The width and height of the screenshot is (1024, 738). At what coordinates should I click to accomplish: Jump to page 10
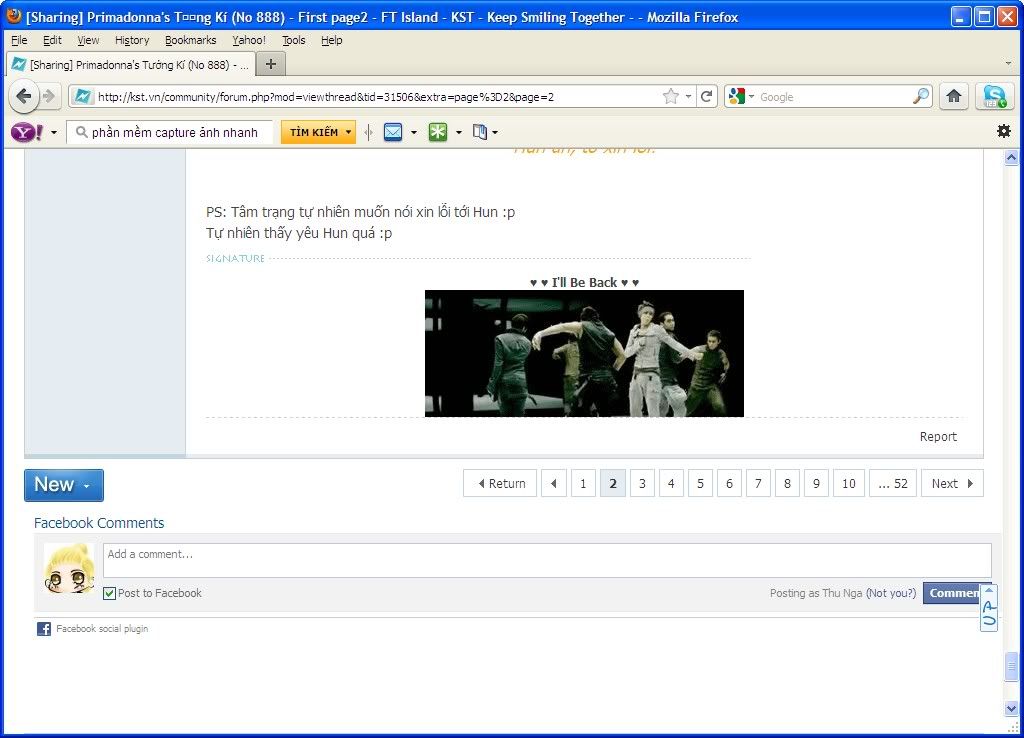[848, 483]
